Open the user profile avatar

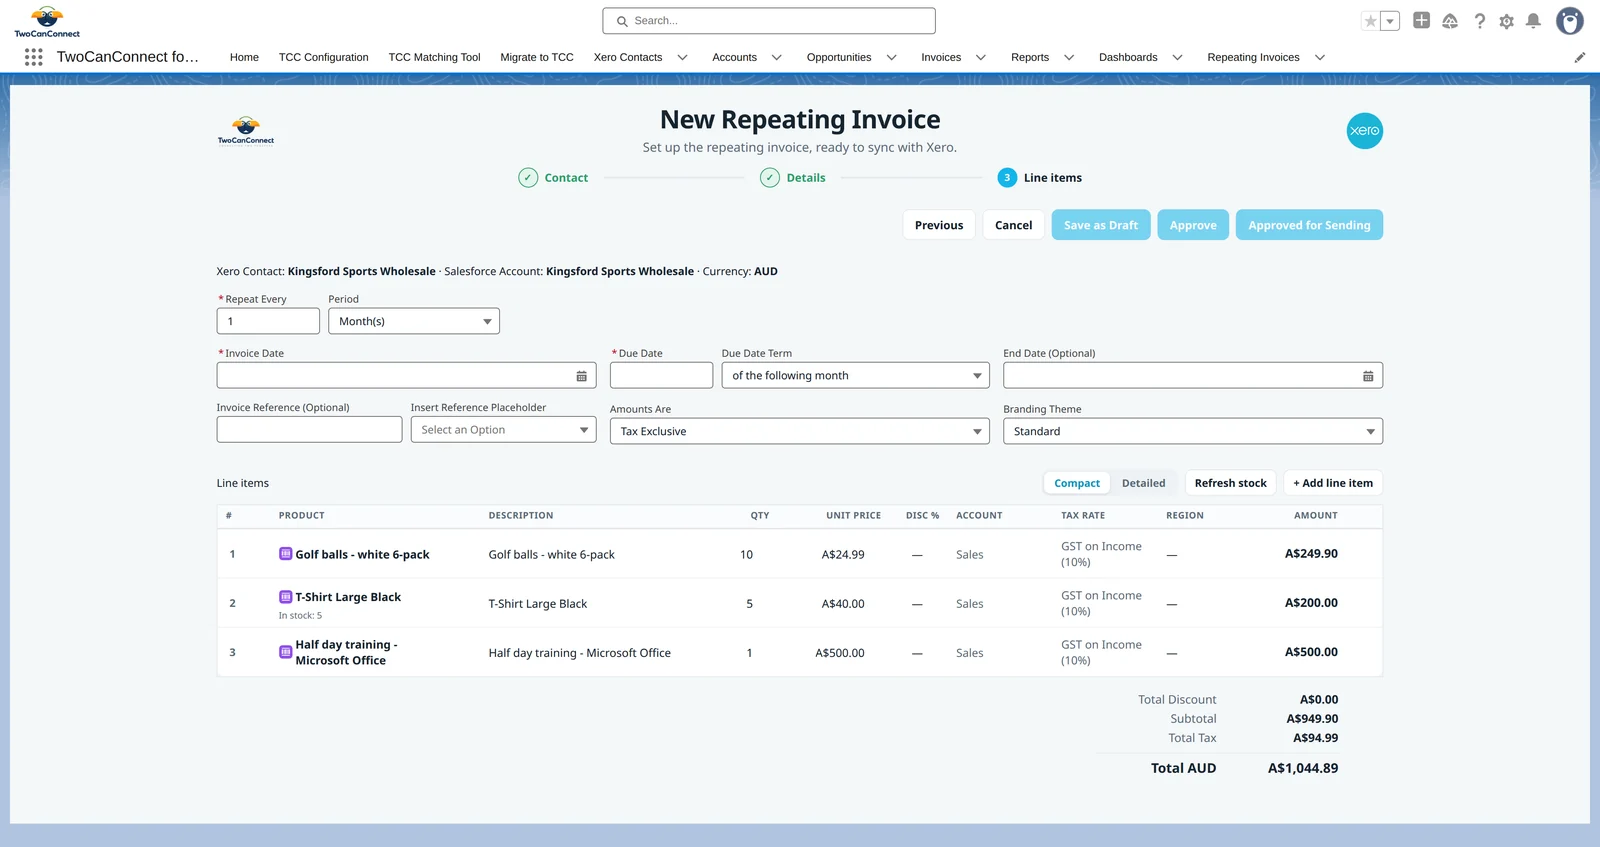coord(1570,21)
